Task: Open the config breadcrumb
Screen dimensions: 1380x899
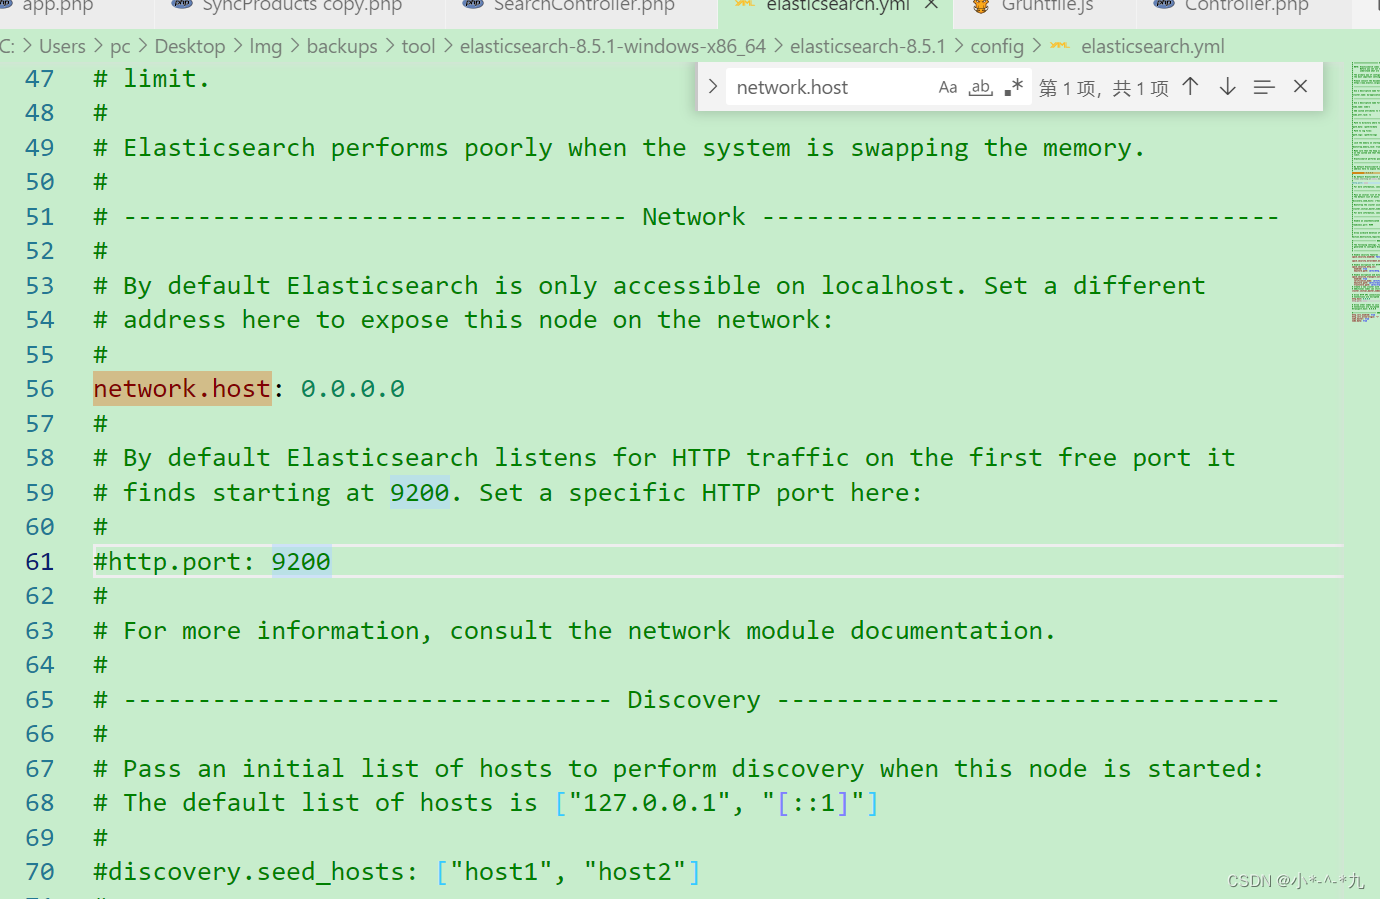Action: [997, 46]
